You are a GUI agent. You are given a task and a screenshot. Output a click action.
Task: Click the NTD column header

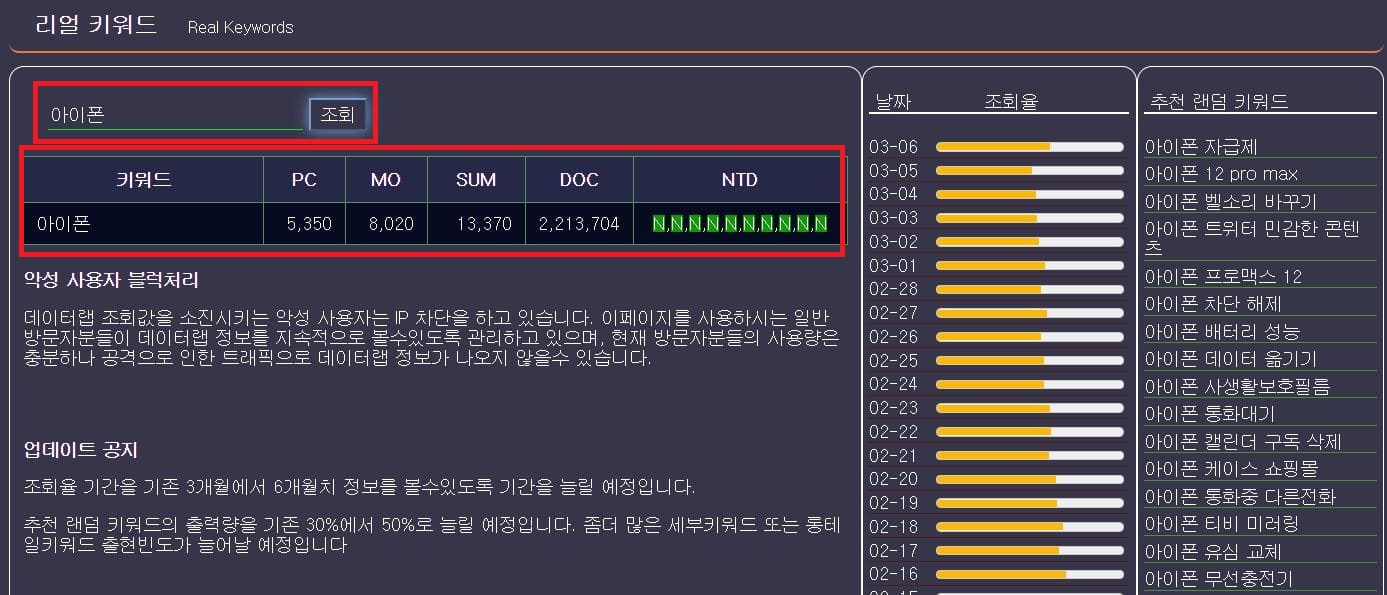738,179
